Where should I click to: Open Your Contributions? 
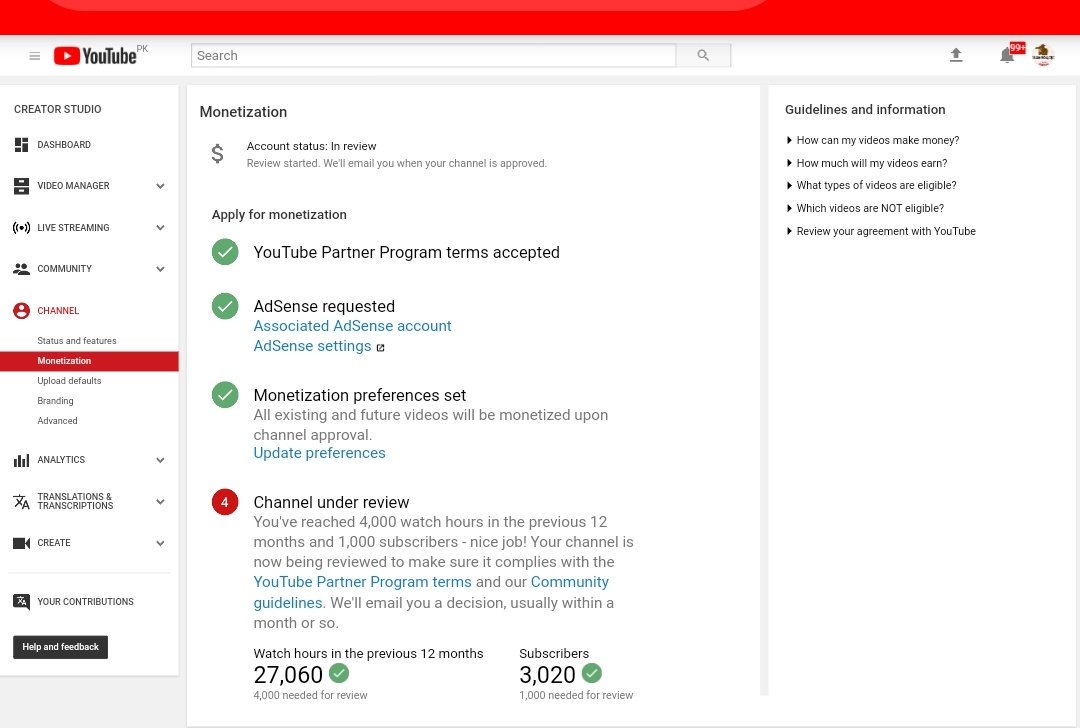point(85,602)
